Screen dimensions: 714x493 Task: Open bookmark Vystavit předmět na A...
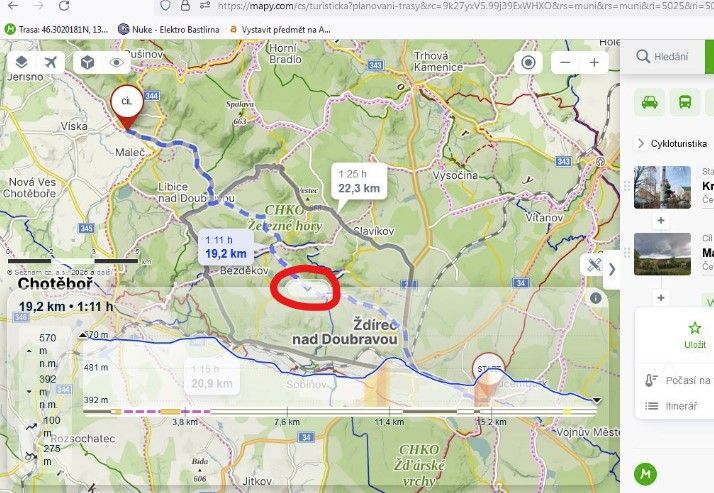click(280, 30)
